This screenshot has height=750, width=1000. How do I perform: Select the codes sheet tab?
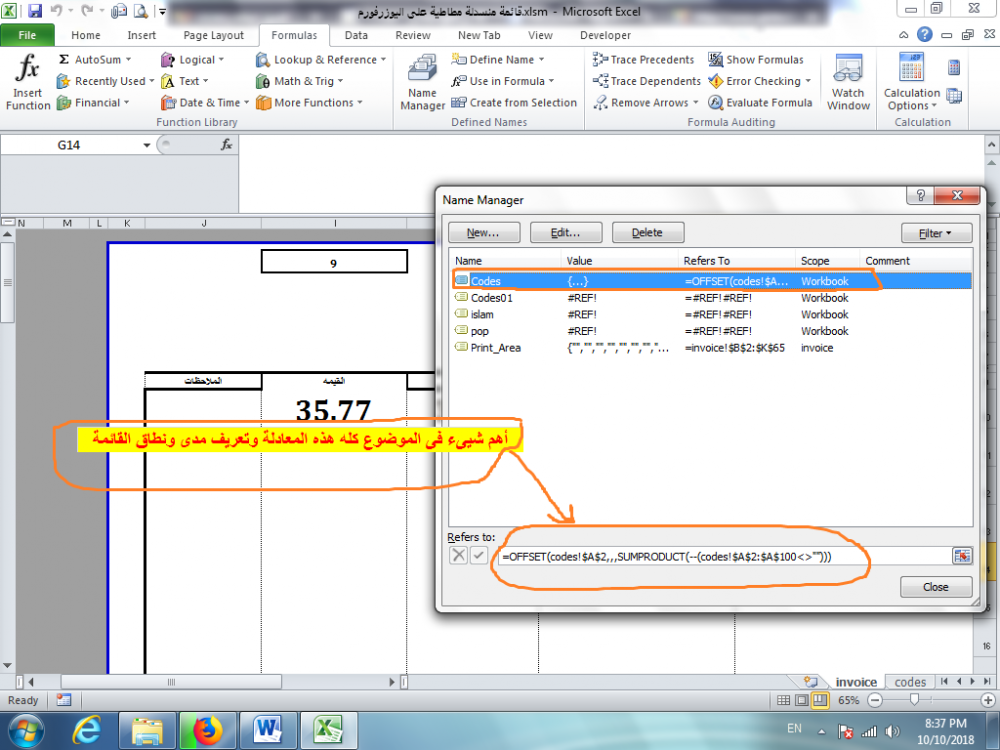(910, 682)
